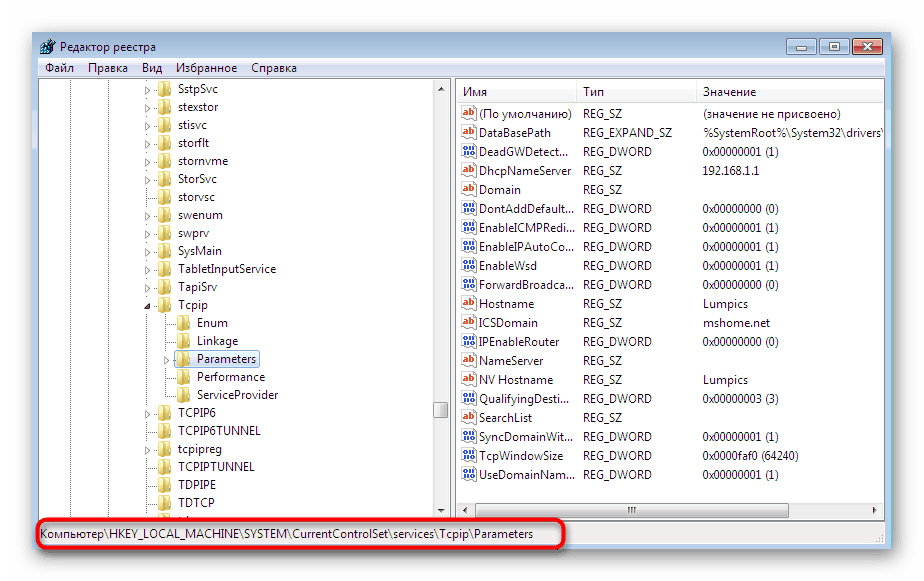Expand the SstpSvc key
This screenshot has height=581, width=924.
click(x=147, y=90)
